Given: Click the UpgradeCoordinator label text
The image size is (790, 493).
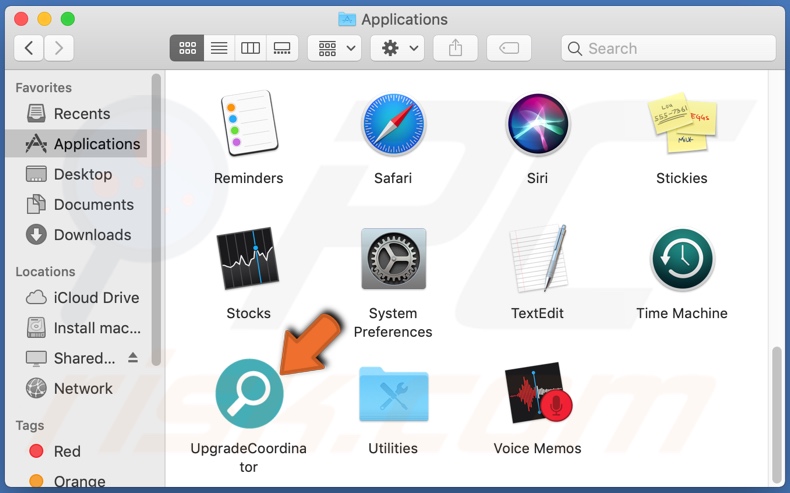Looking at the screenshot, I should click(x=248, y=457).
